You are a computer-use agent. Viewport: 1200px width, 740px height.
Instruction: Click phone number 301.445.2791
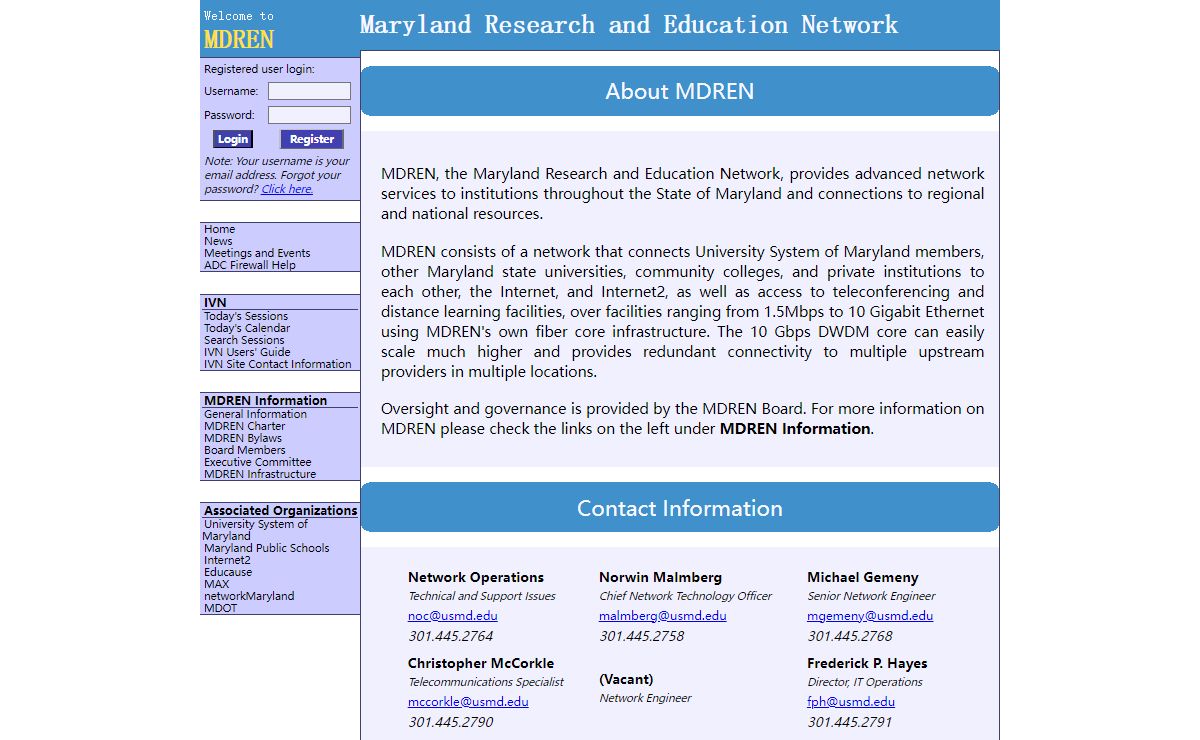(x=849, y=722)
